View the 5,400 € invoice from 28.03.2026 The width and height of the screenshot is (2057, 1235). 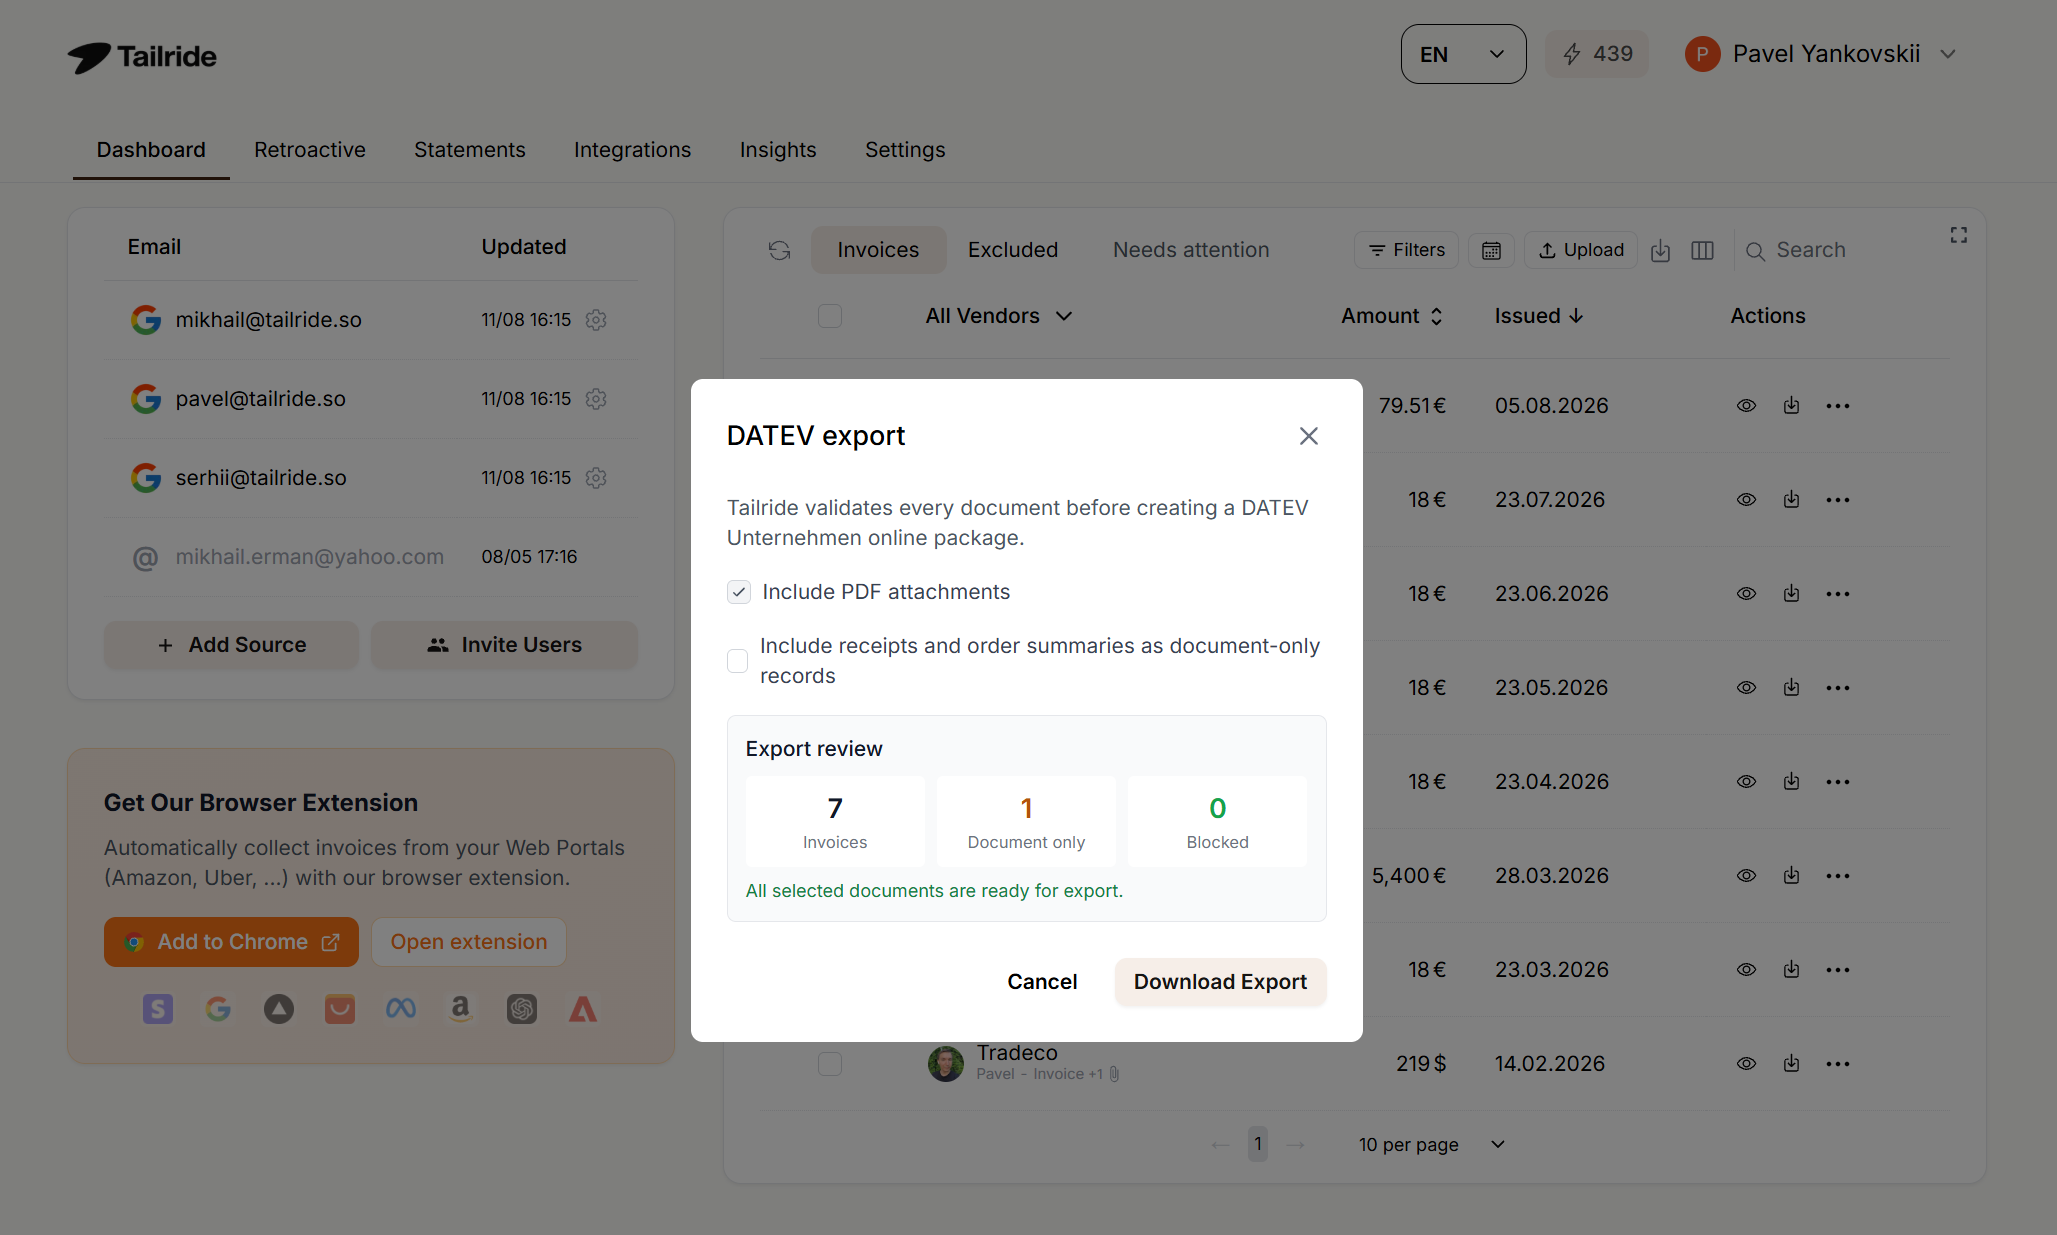click(1746, 876)
